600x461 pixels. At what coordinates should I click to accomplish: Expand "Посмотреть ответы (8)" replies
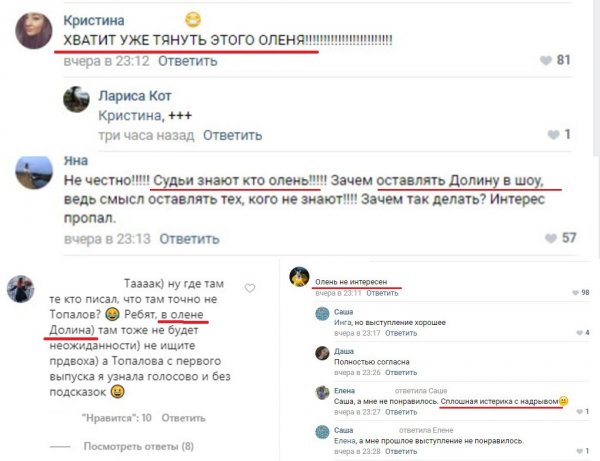(x=139, y=446)
